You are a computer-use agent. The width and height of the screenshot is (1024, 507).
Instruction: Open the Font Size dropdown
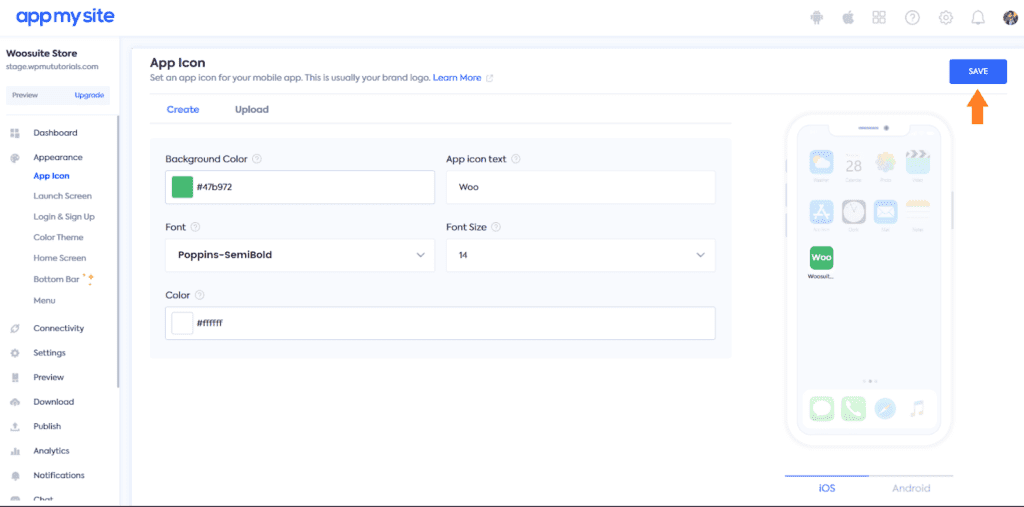point(581,255)
